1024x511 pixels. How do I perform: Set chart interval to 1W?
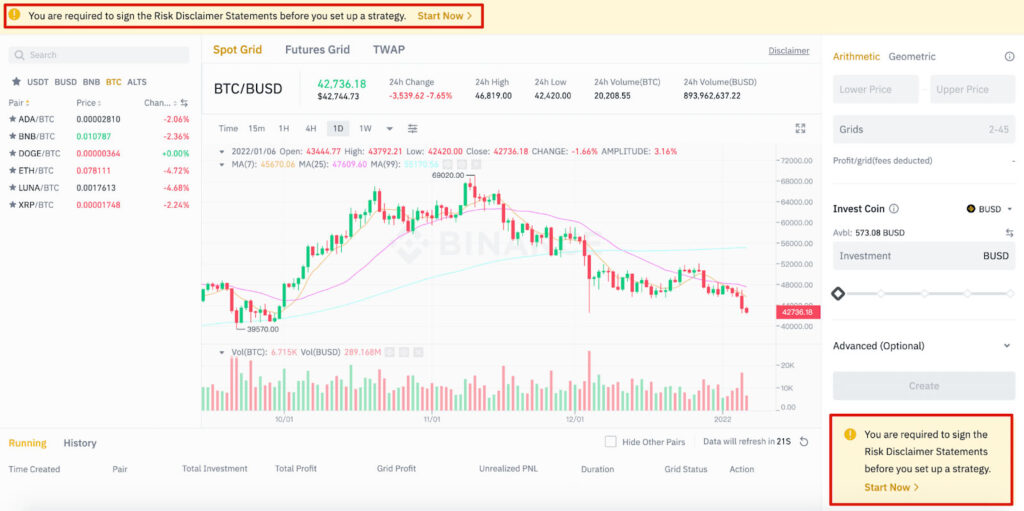tap(365, 128)
